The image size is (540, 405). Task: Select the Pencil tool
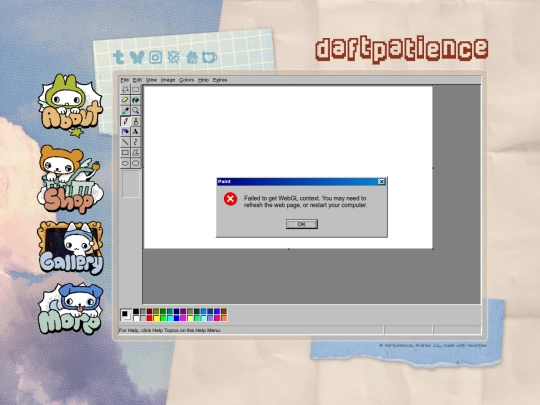click(x=125, y=121)
